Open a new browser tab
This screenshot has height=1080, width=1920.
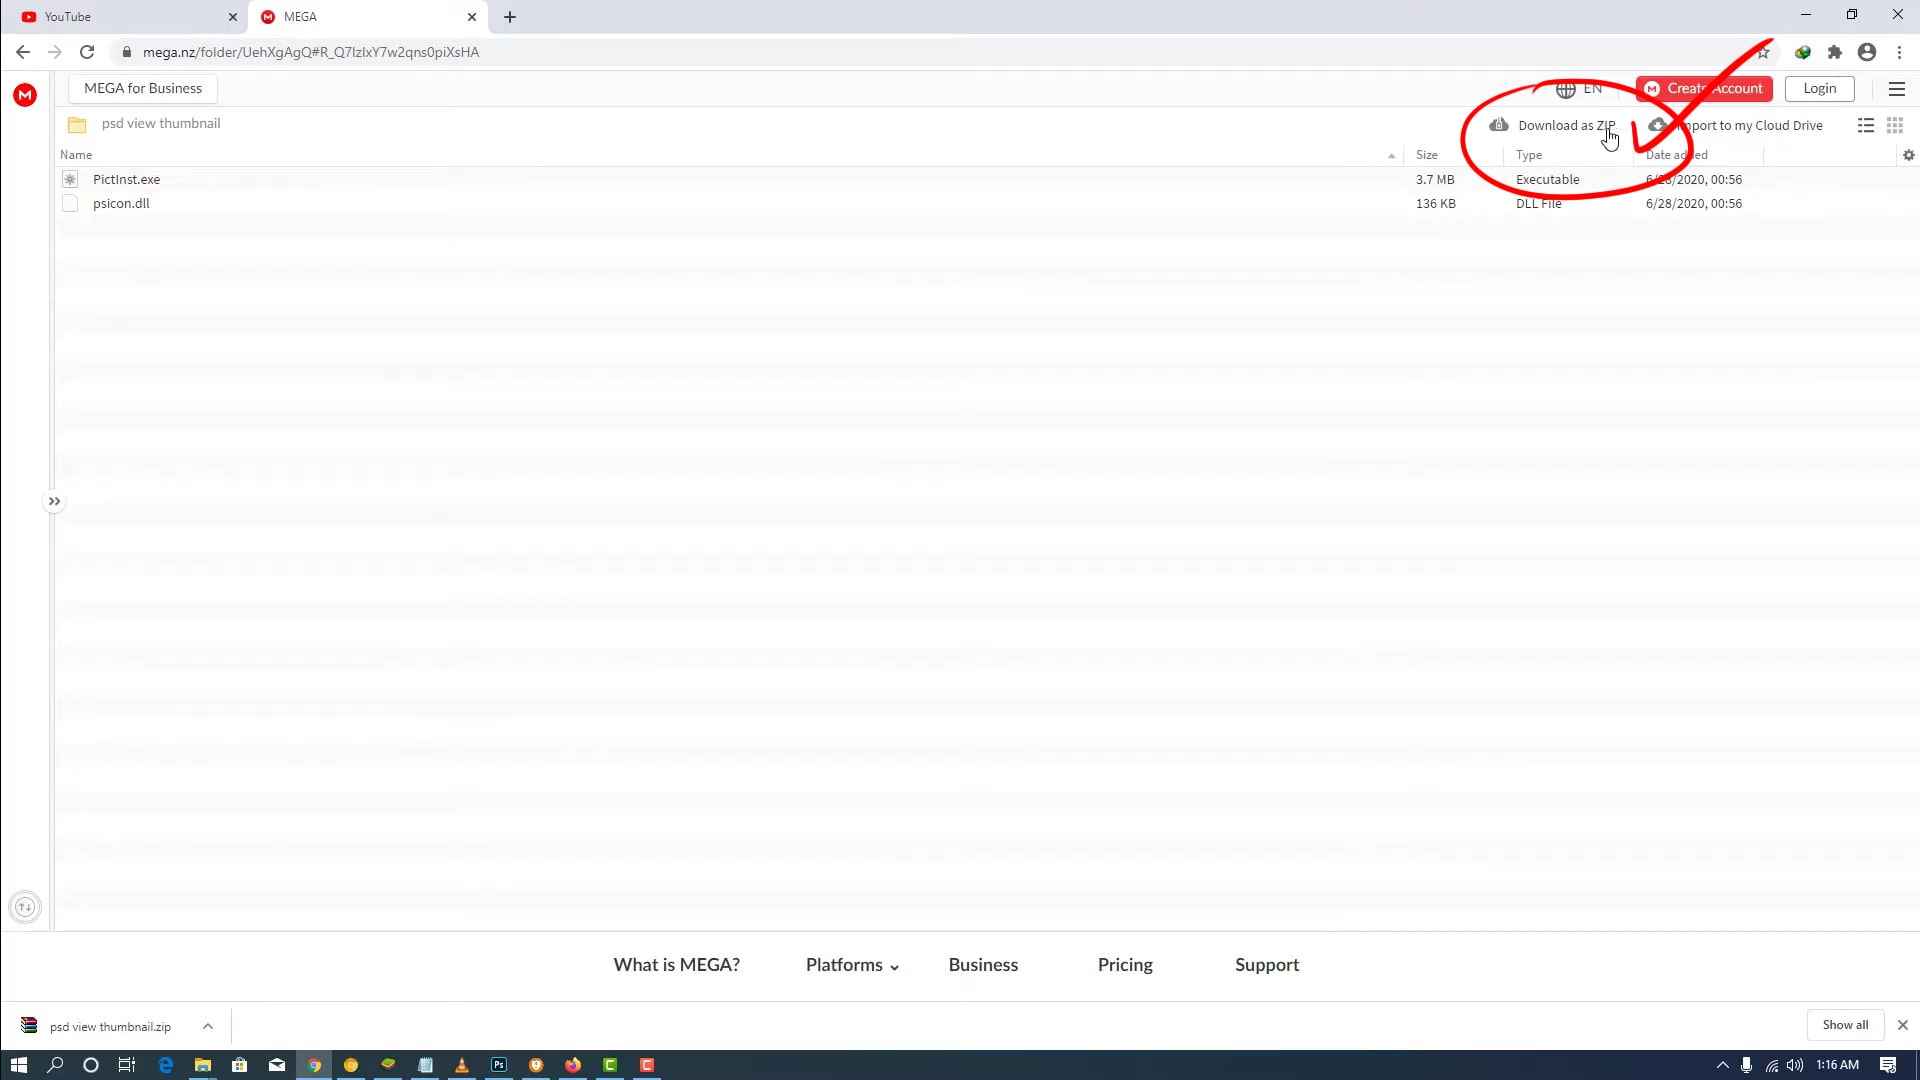[x=510, y=17]
